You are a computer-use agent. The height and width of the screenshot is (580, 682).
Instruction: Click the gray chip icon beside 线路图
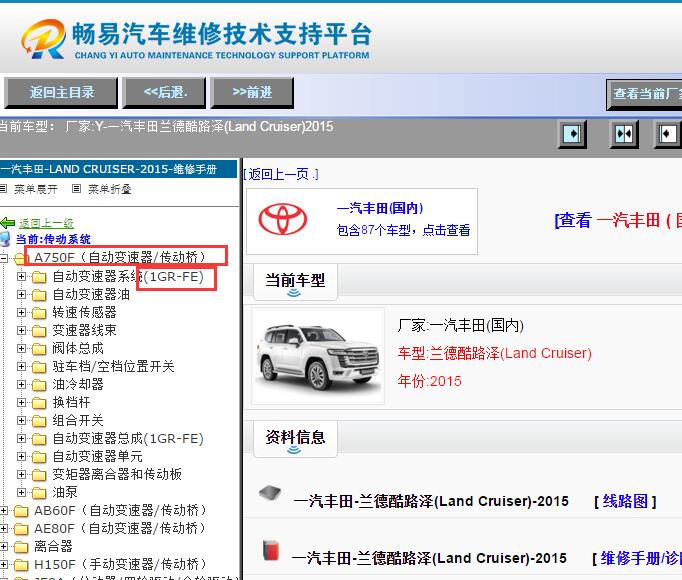click(x=270, y=493)
